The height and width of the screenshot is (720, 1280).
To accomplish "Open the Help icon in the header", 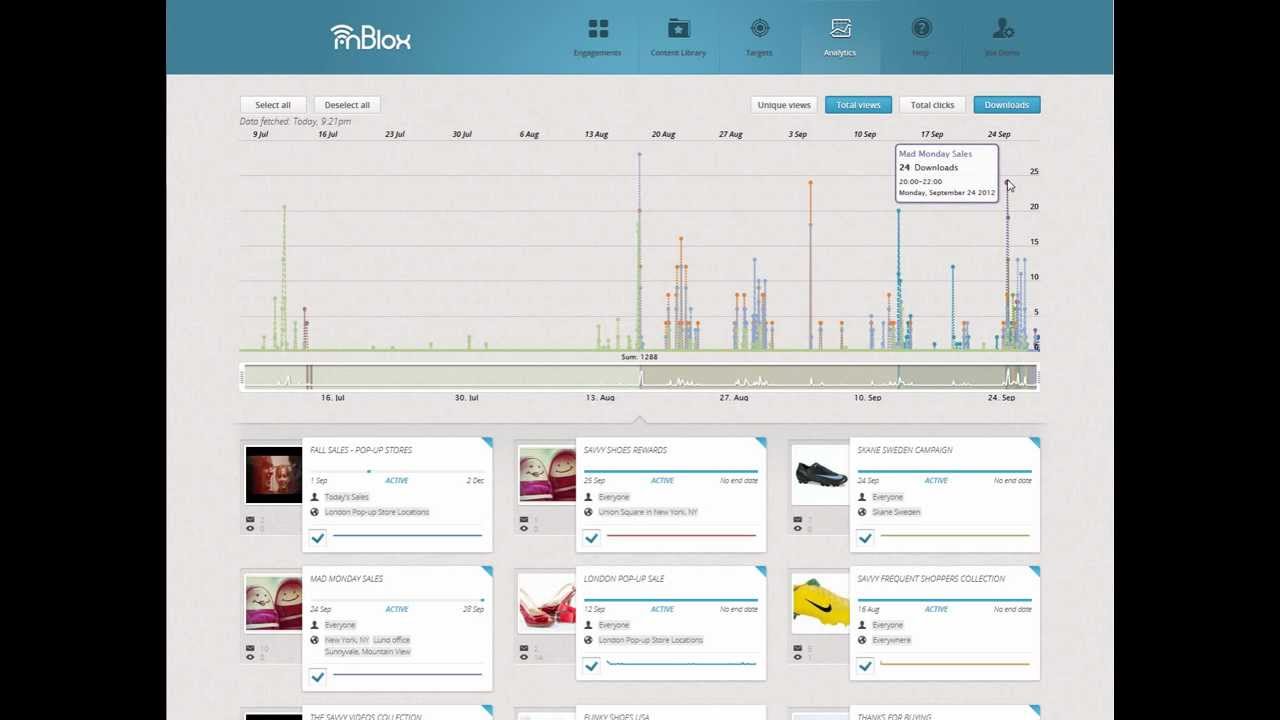I will coord(921,29).
